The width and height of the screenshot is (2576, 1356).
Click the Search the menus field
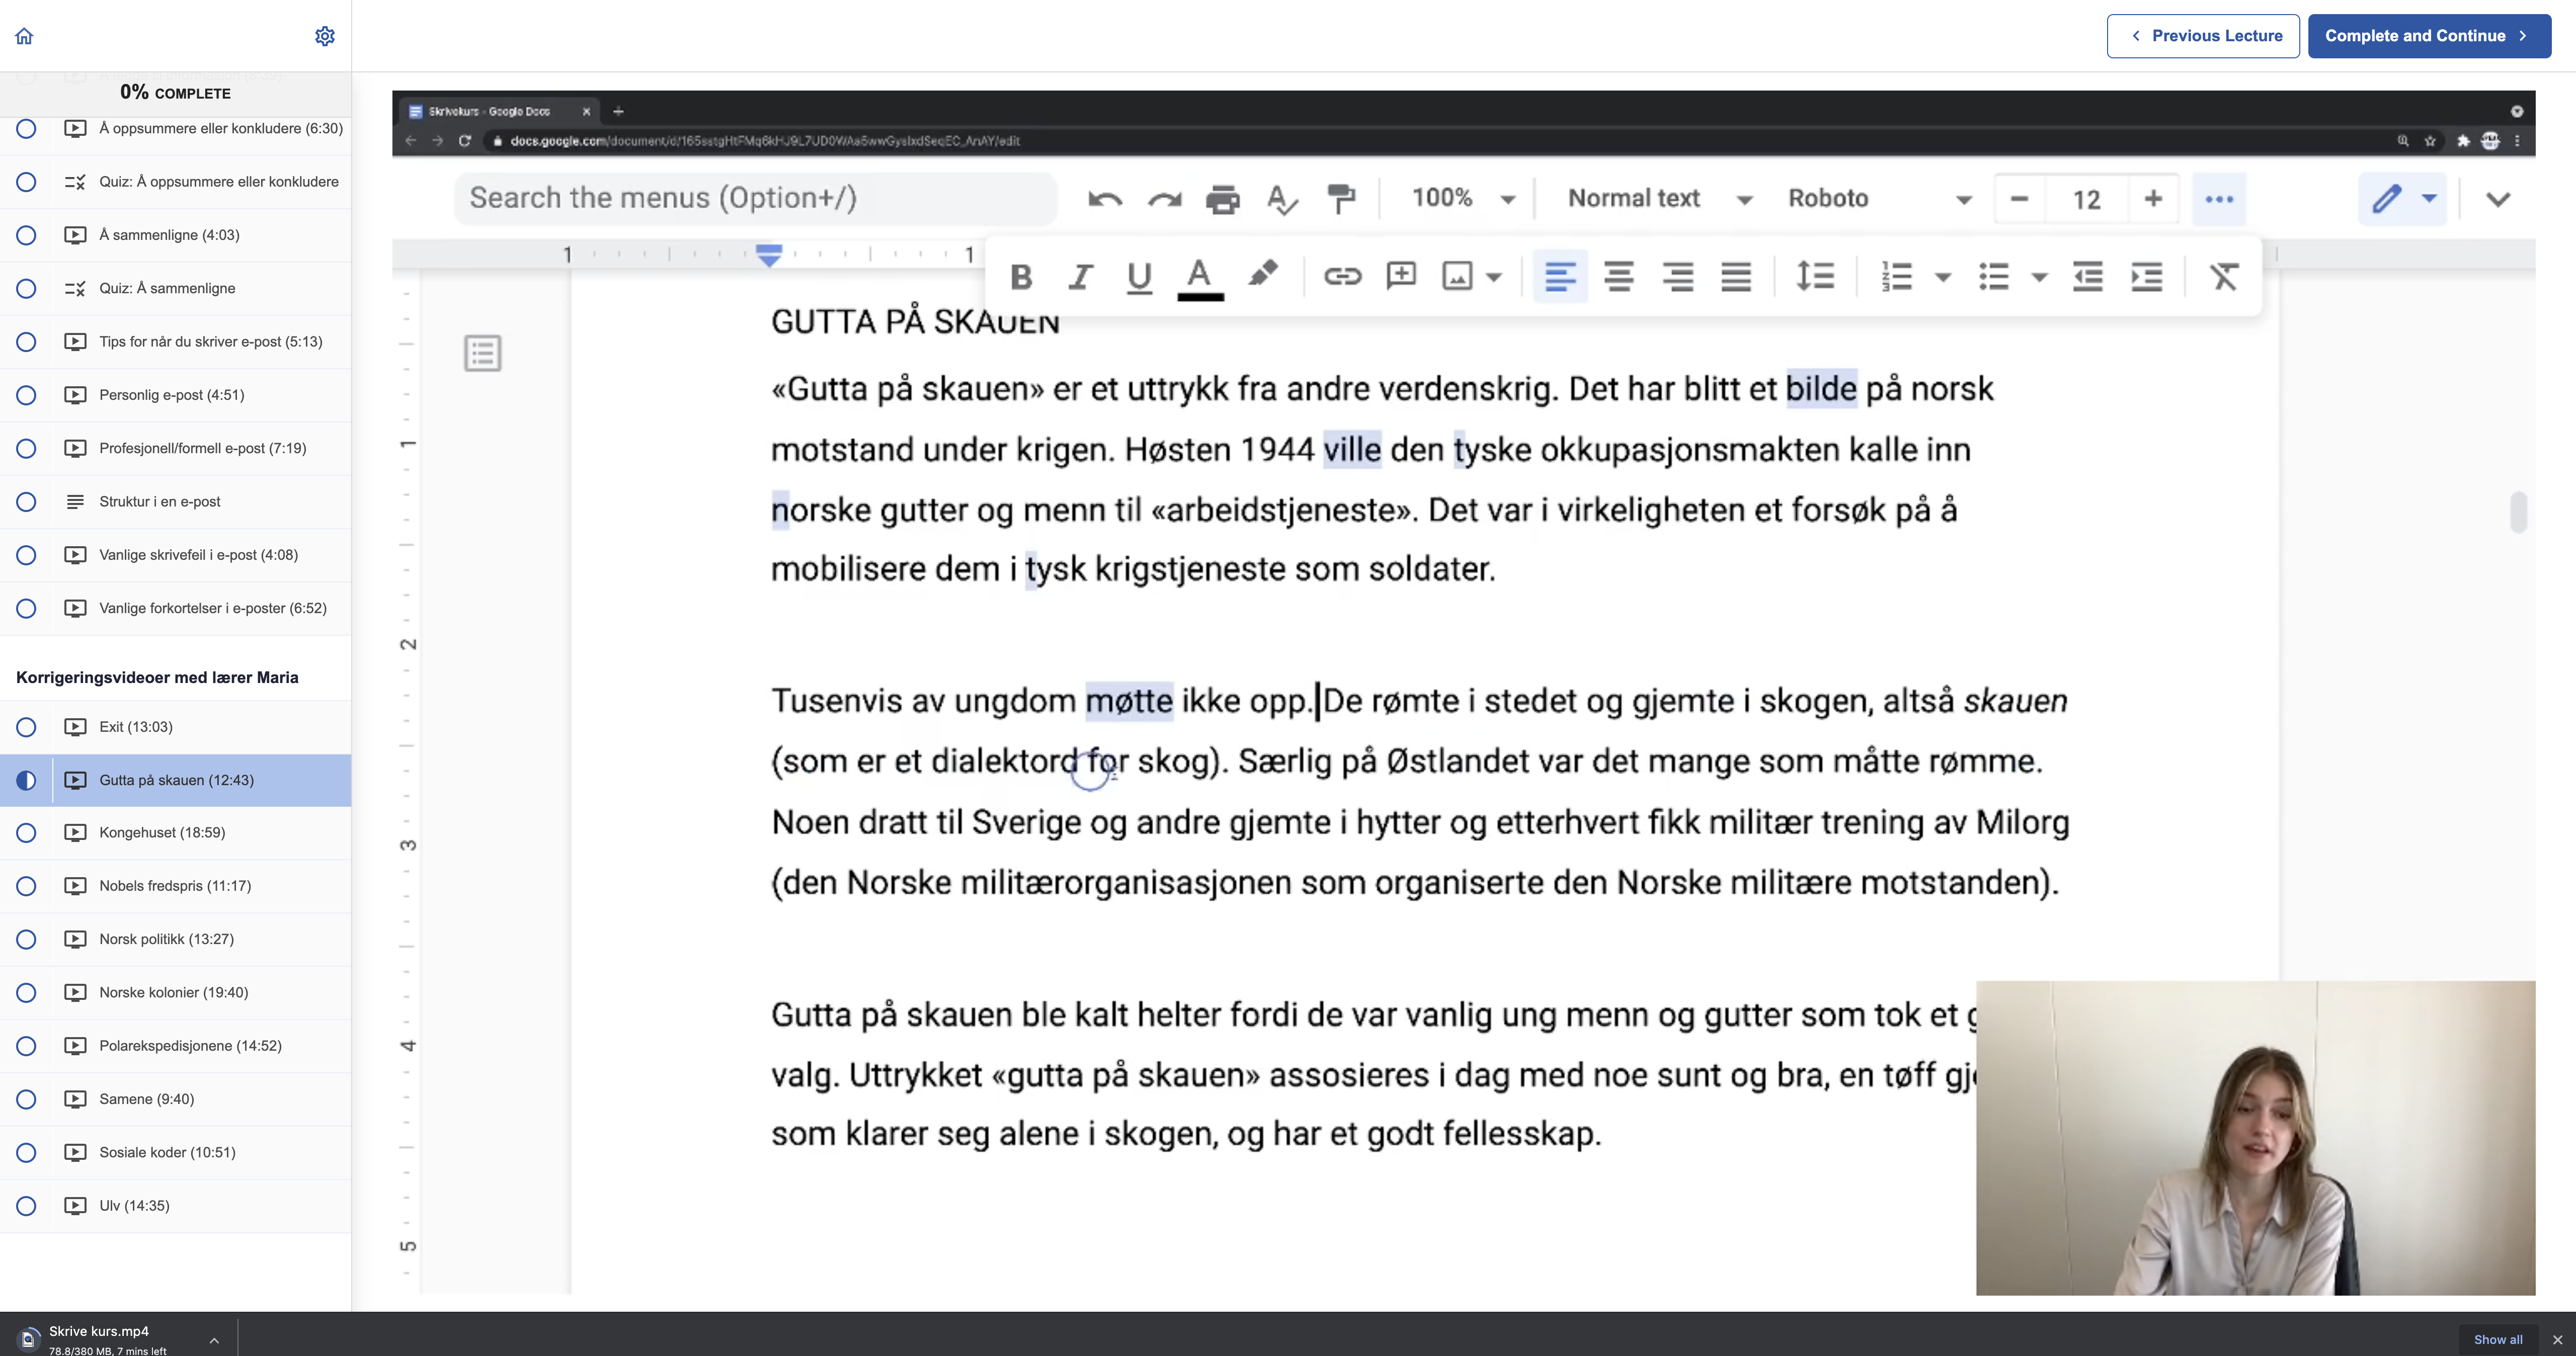click(x=755, y=198)
